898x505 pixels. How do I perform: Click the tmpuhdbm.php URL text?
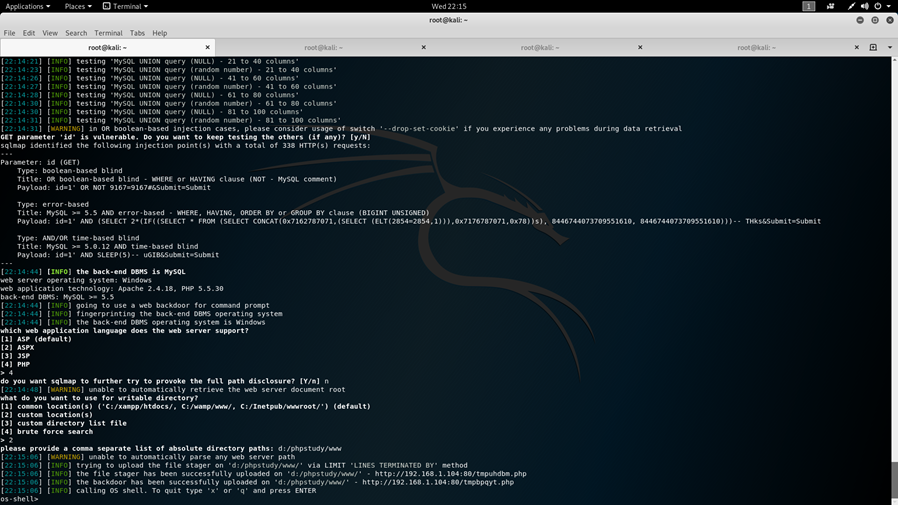[451, 474]
